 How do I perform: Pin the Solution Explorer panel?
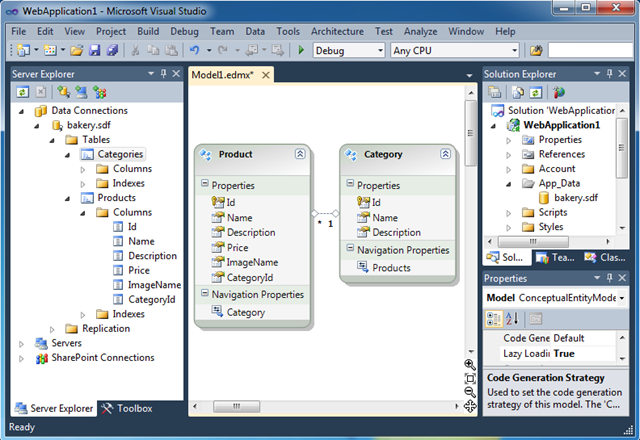[609, 73]
